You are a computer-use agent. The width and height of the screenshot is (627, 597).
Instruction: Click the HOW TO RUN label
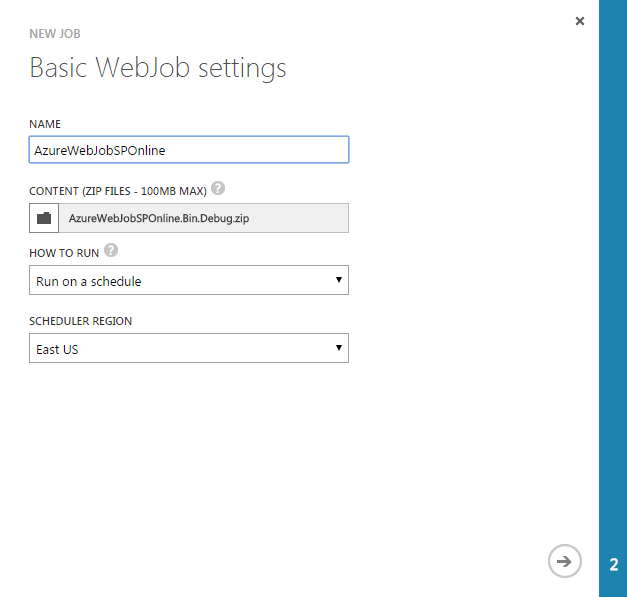click(x=63, y=254)
